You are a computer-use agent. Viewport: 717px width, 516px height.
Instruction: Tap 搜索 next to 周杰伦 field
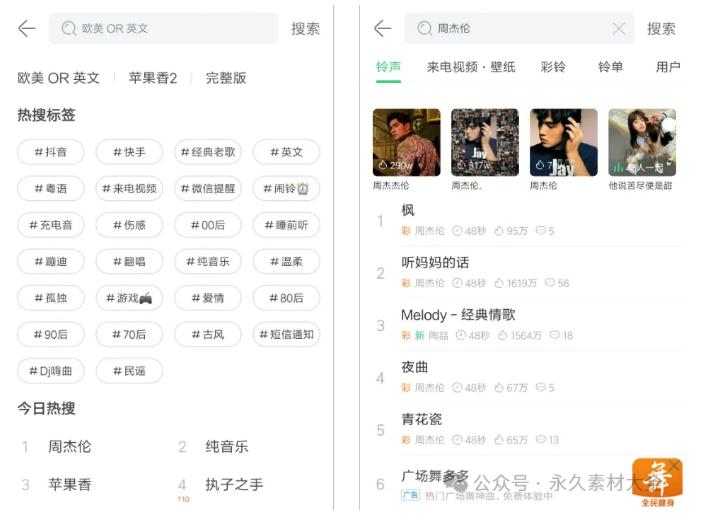point(661,29)
